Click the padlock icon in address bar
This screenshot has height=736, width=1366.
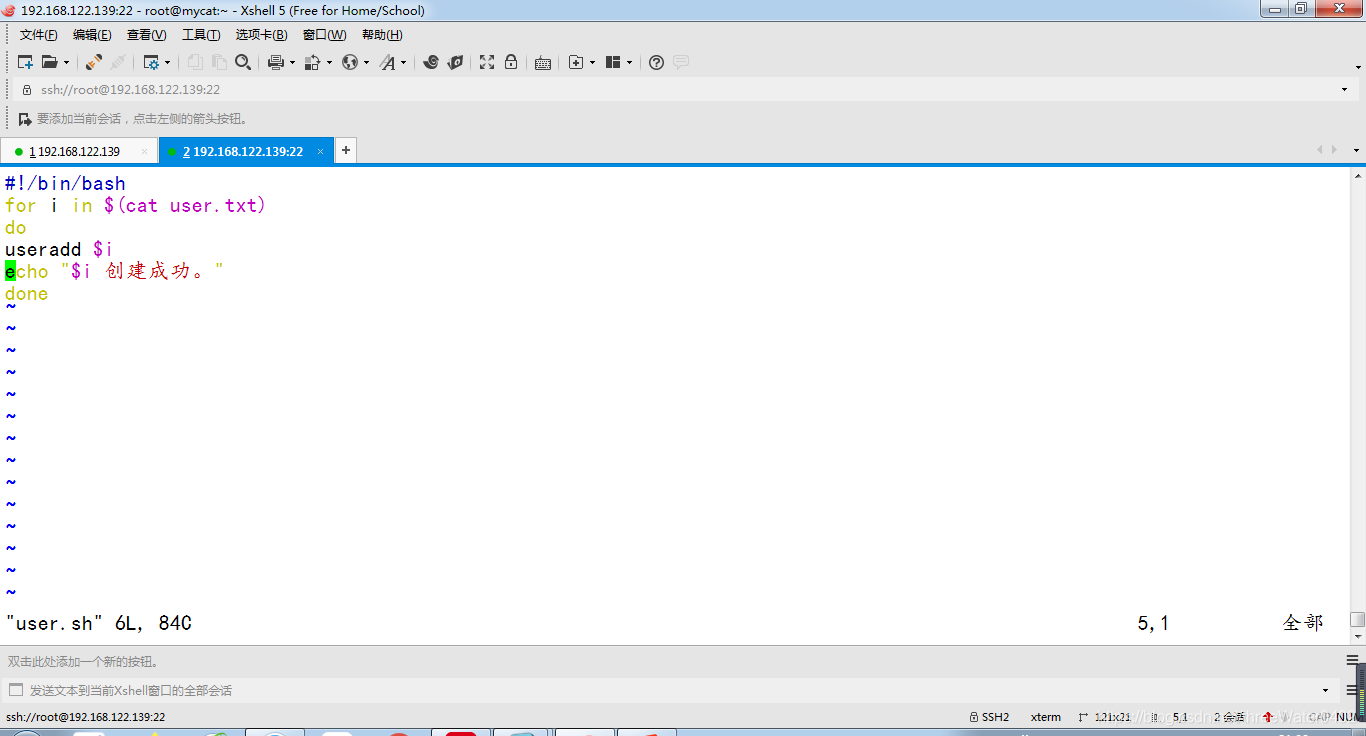(27, 90)
